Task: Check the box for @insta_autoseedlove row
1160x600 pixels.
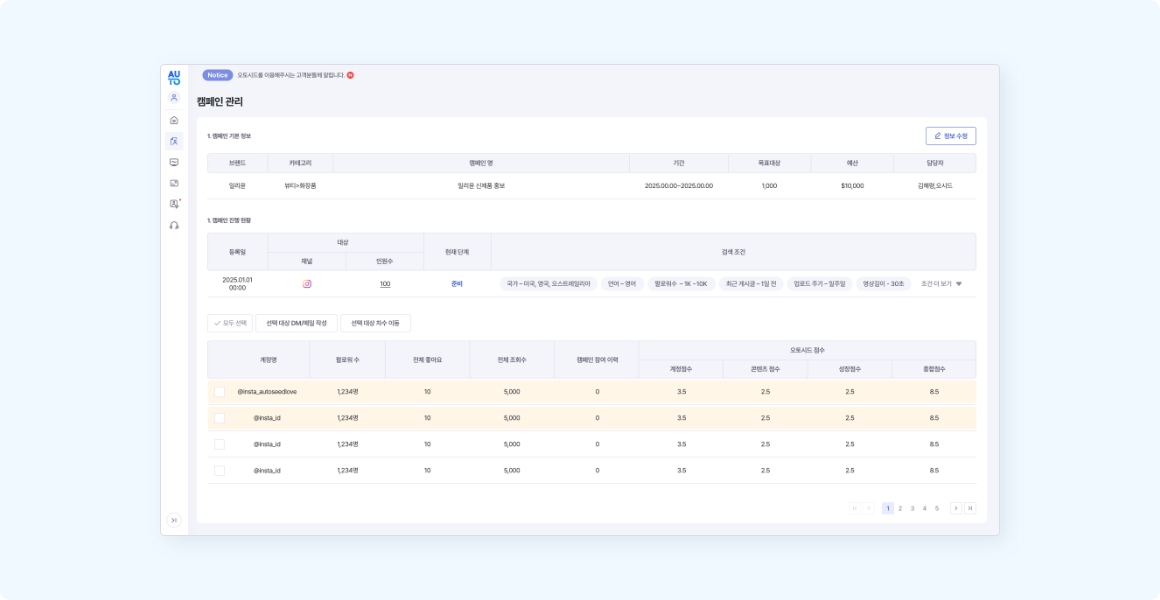Action: click(x=220, y=392)
